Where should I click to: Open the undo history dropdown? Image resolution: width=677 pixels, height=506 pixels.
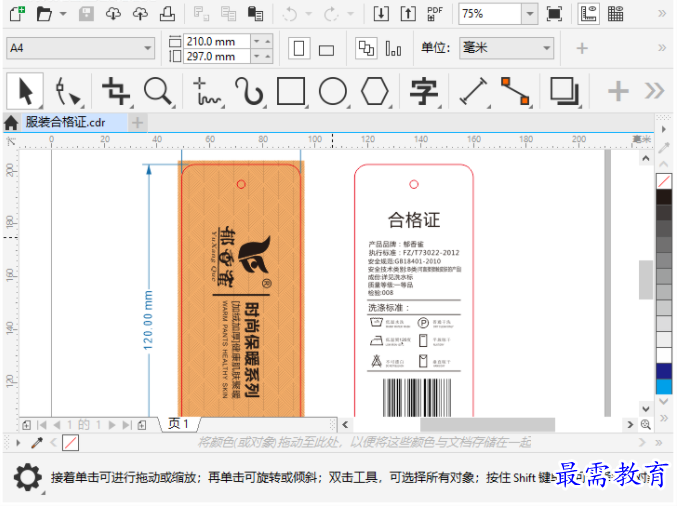[x=309, y=14]
